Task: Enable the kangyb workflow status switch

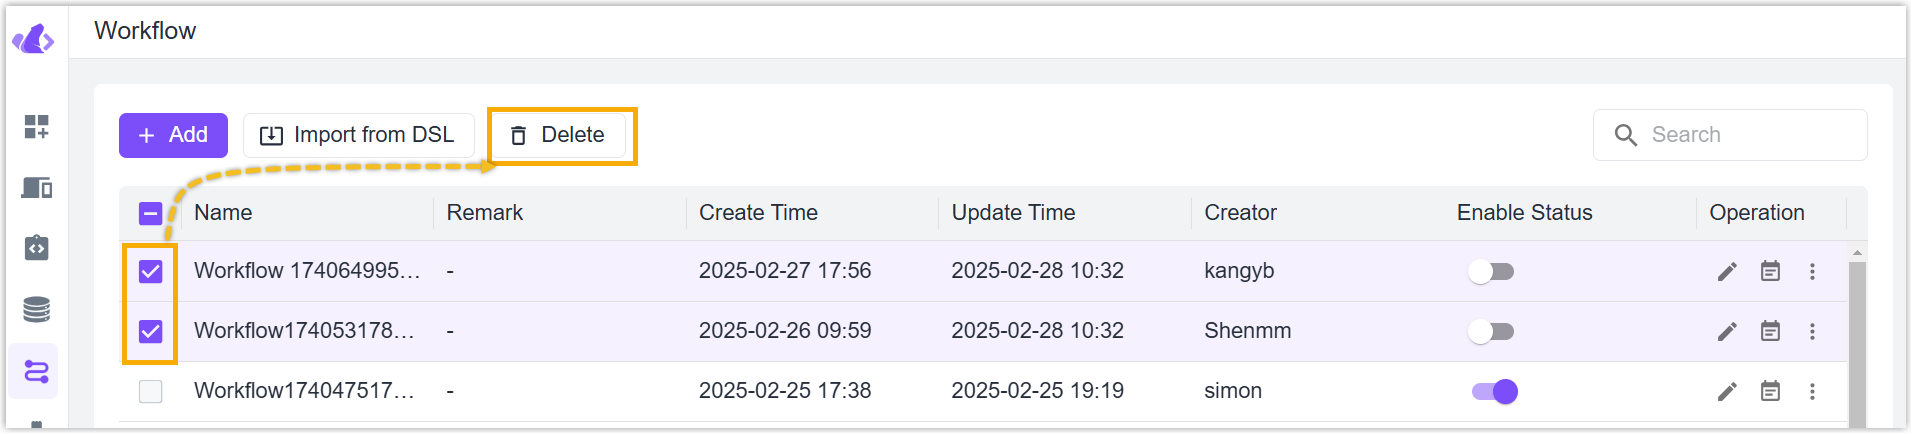Action: [1491, 271]
